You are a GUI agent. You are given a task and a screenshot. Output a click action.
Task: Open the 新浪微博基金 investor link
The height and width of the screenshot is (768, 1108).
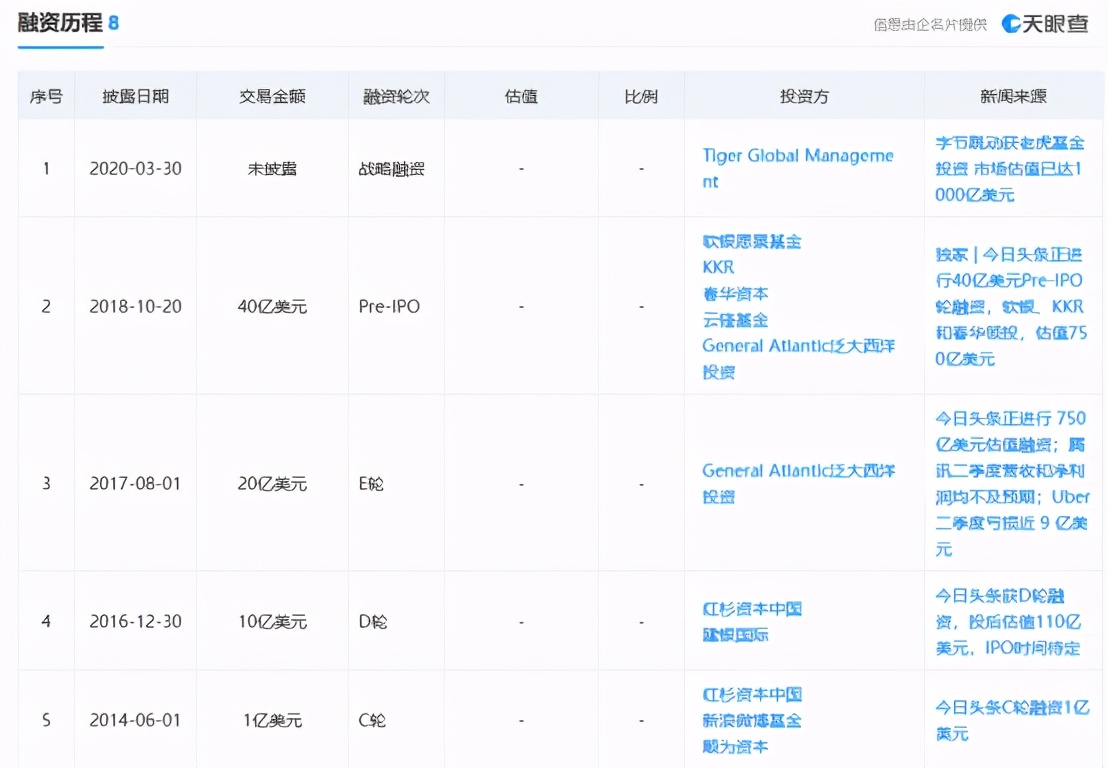tap(752, 721)
